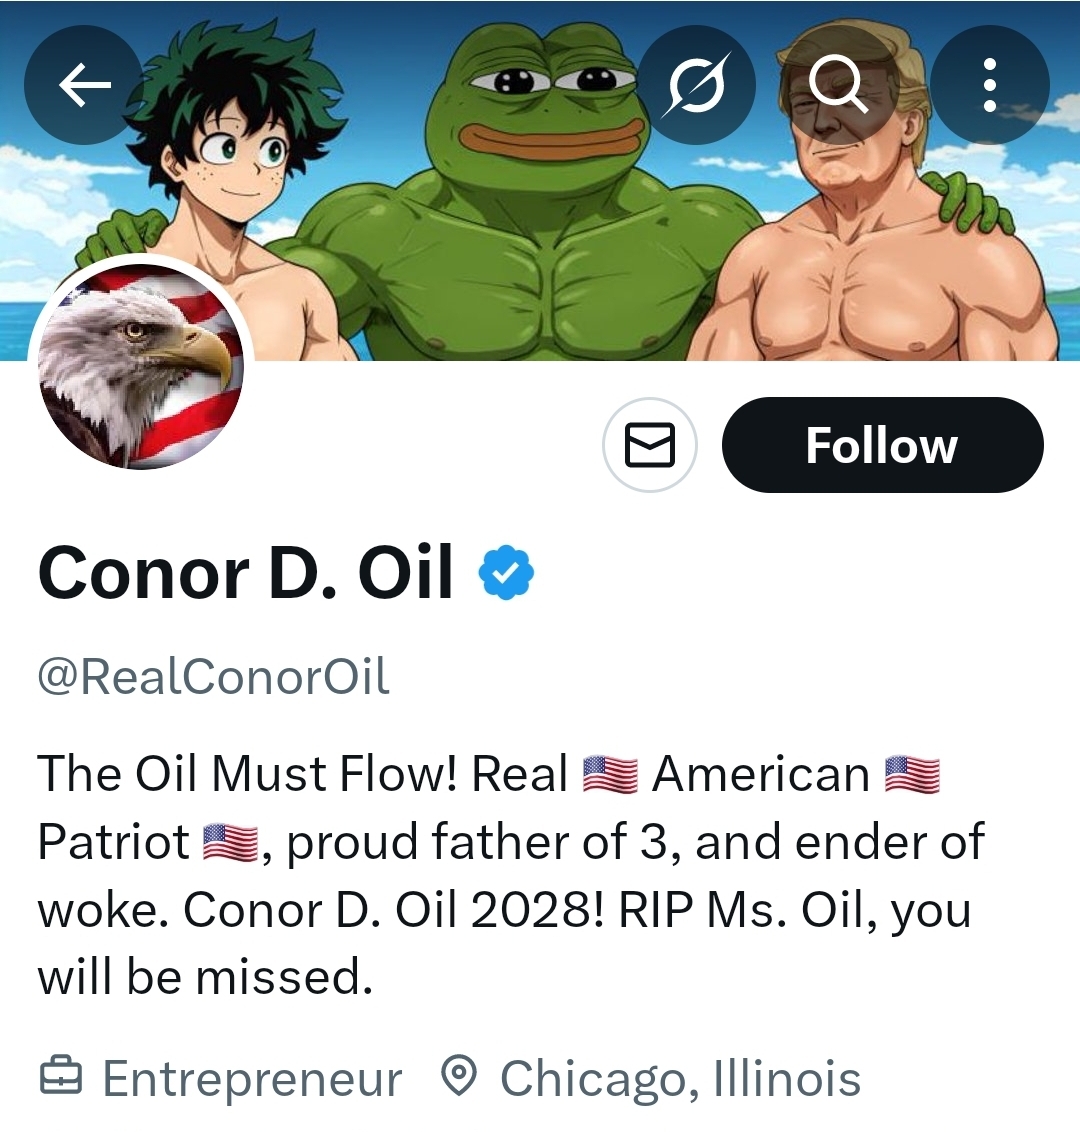Tap the flag emoji after "Patriot"
The width and height of the screenshot is (1080, 1132).
[x=231, y=842]
